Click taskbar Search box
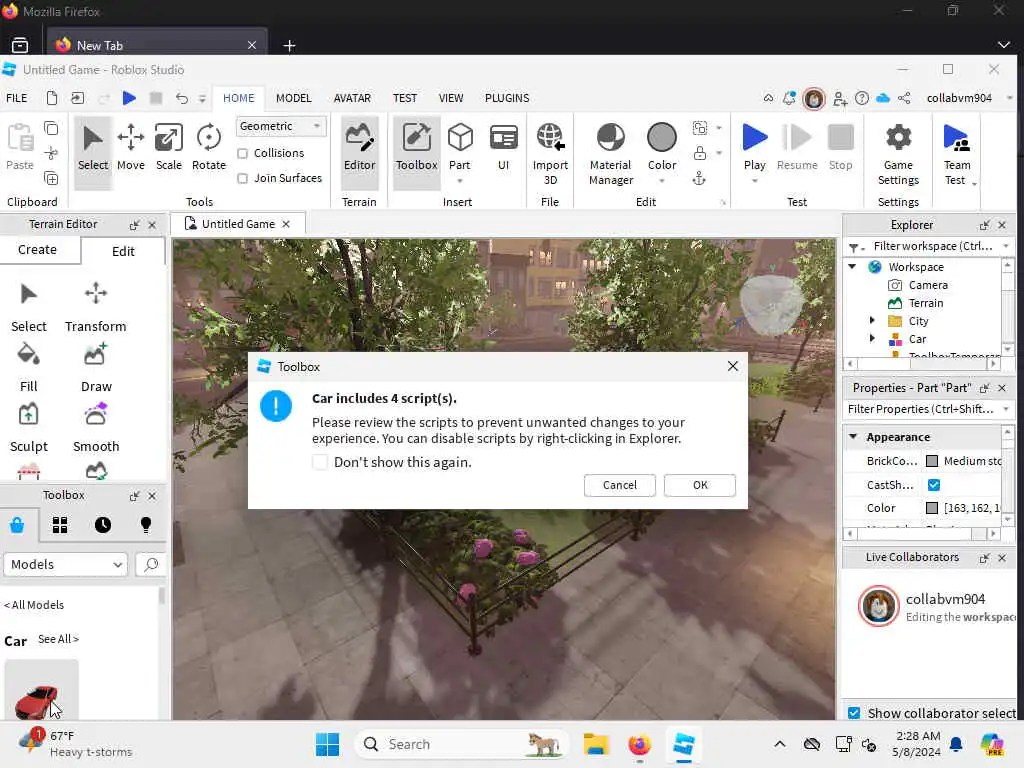The image size is (1024, 768). [x=461, y=744]
